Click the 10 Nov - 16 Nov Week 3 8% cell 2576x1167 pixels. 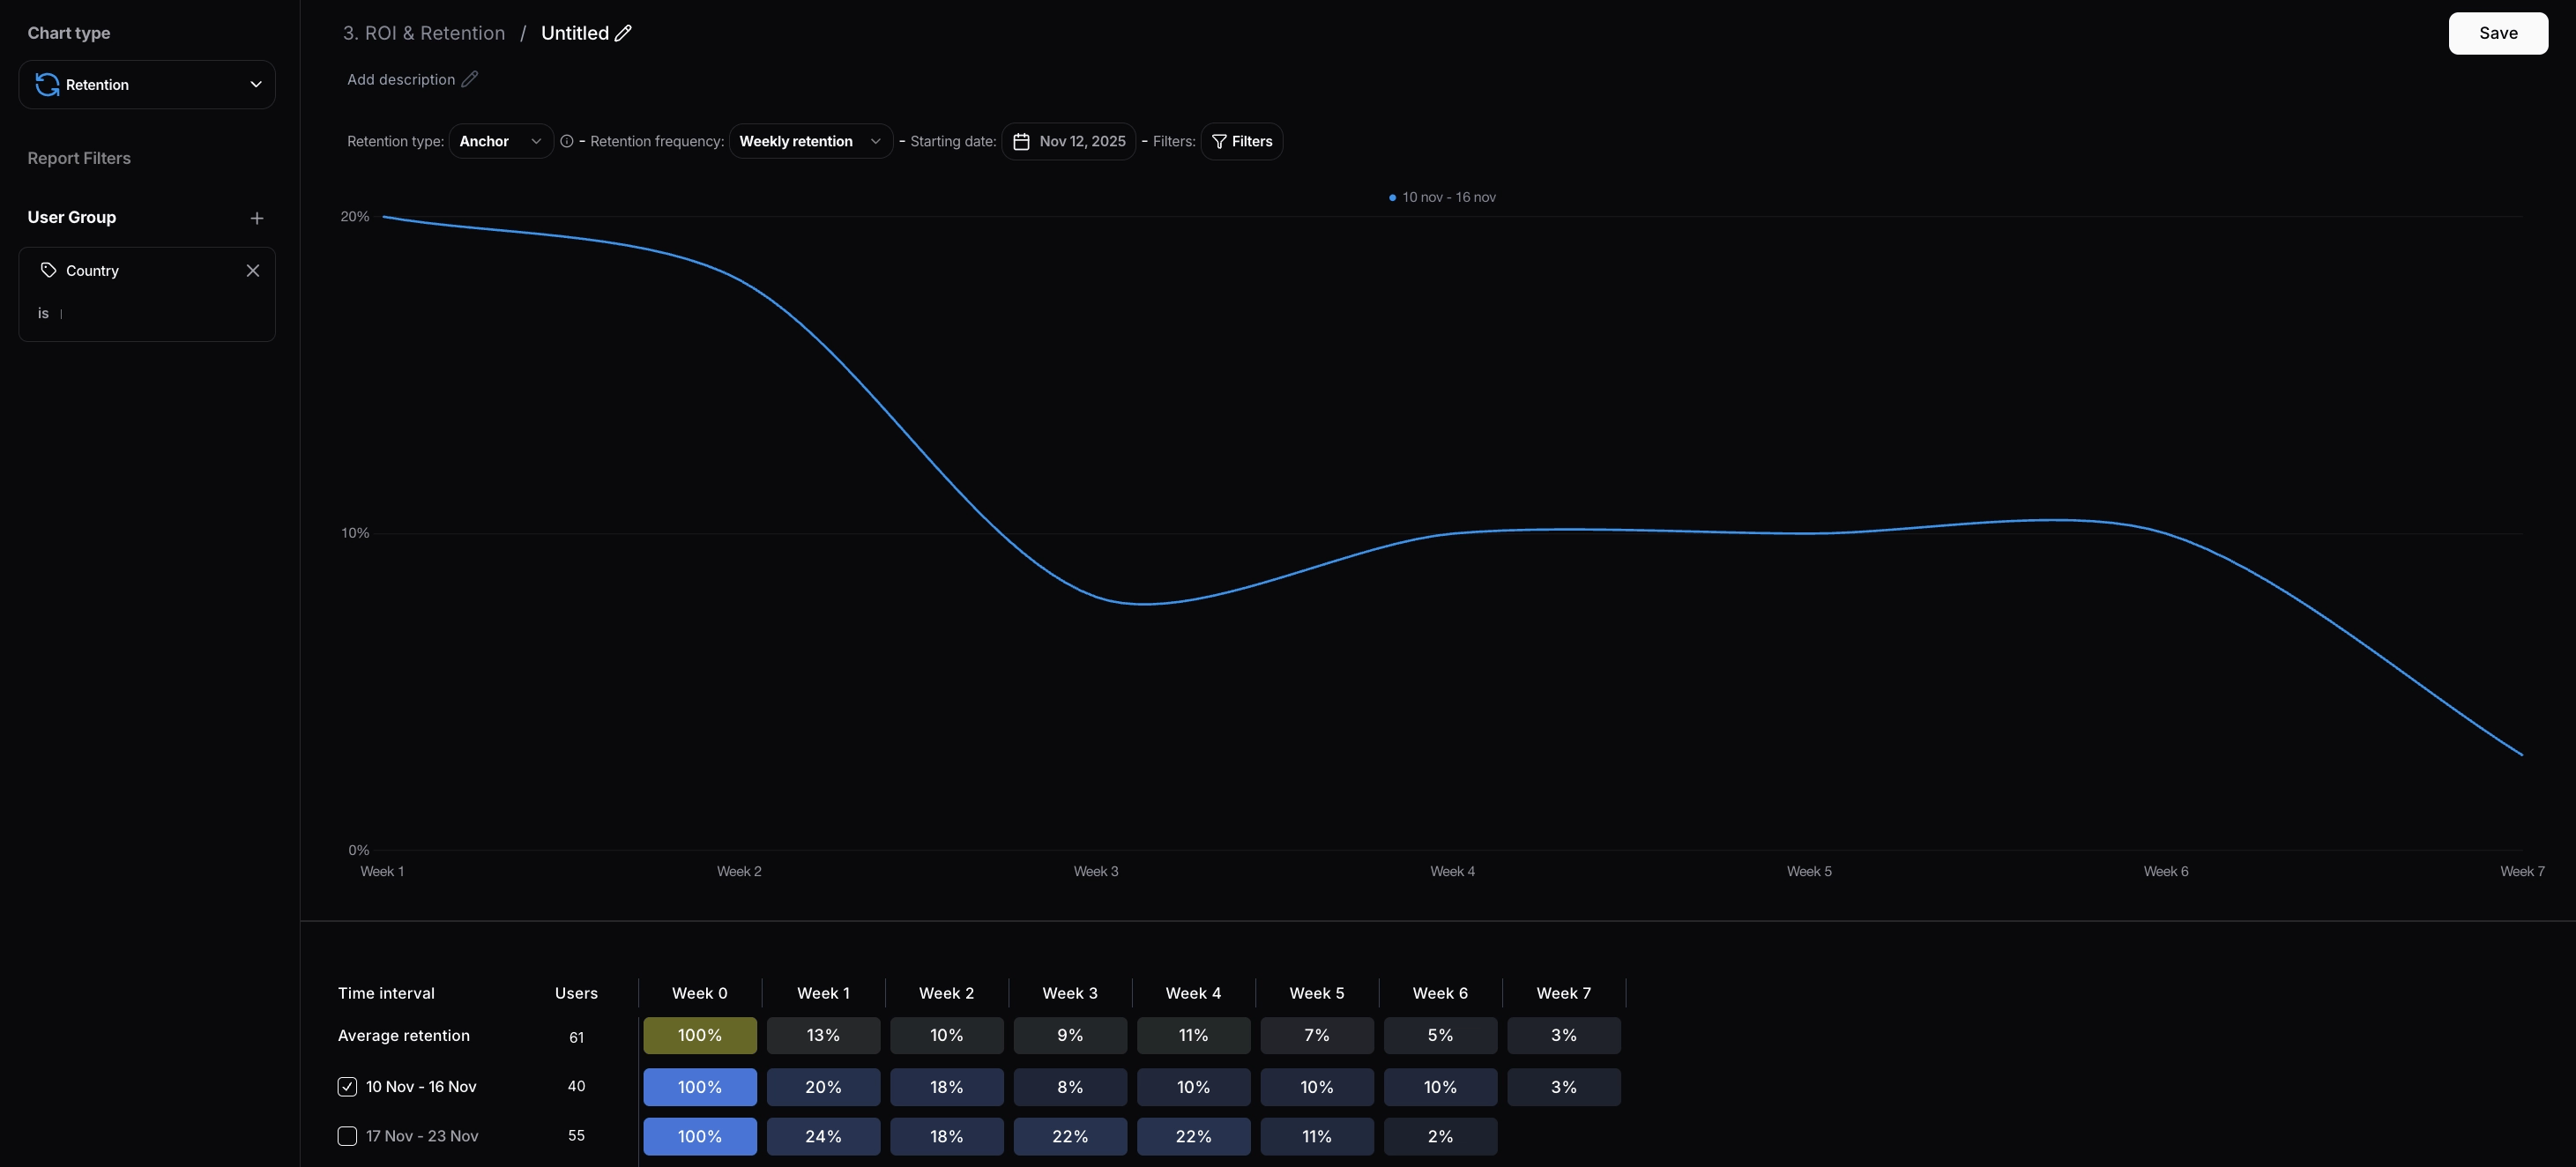pos(1070,1087)
